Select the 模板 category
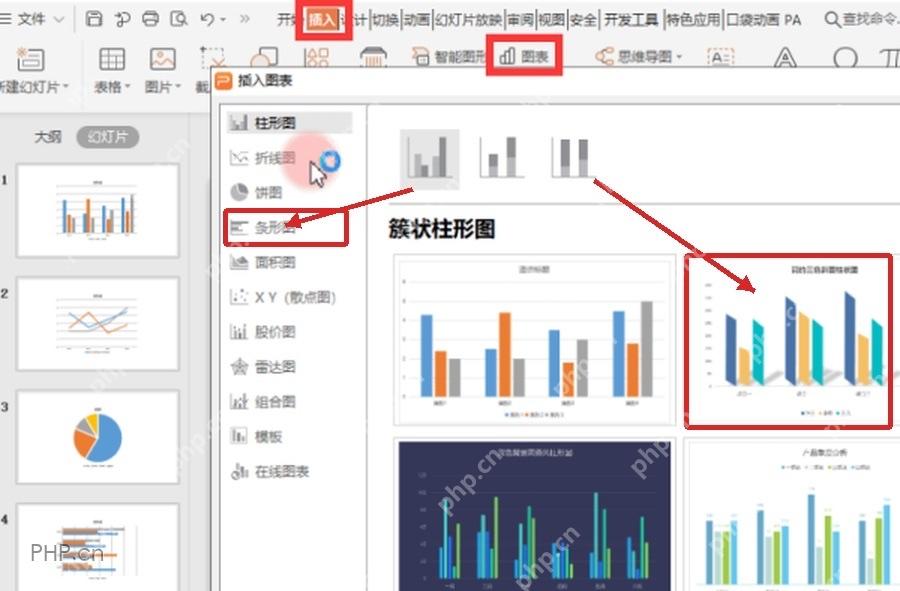This screenshot has height=591, width=900. pyautogui.click(x=257, y=437)
